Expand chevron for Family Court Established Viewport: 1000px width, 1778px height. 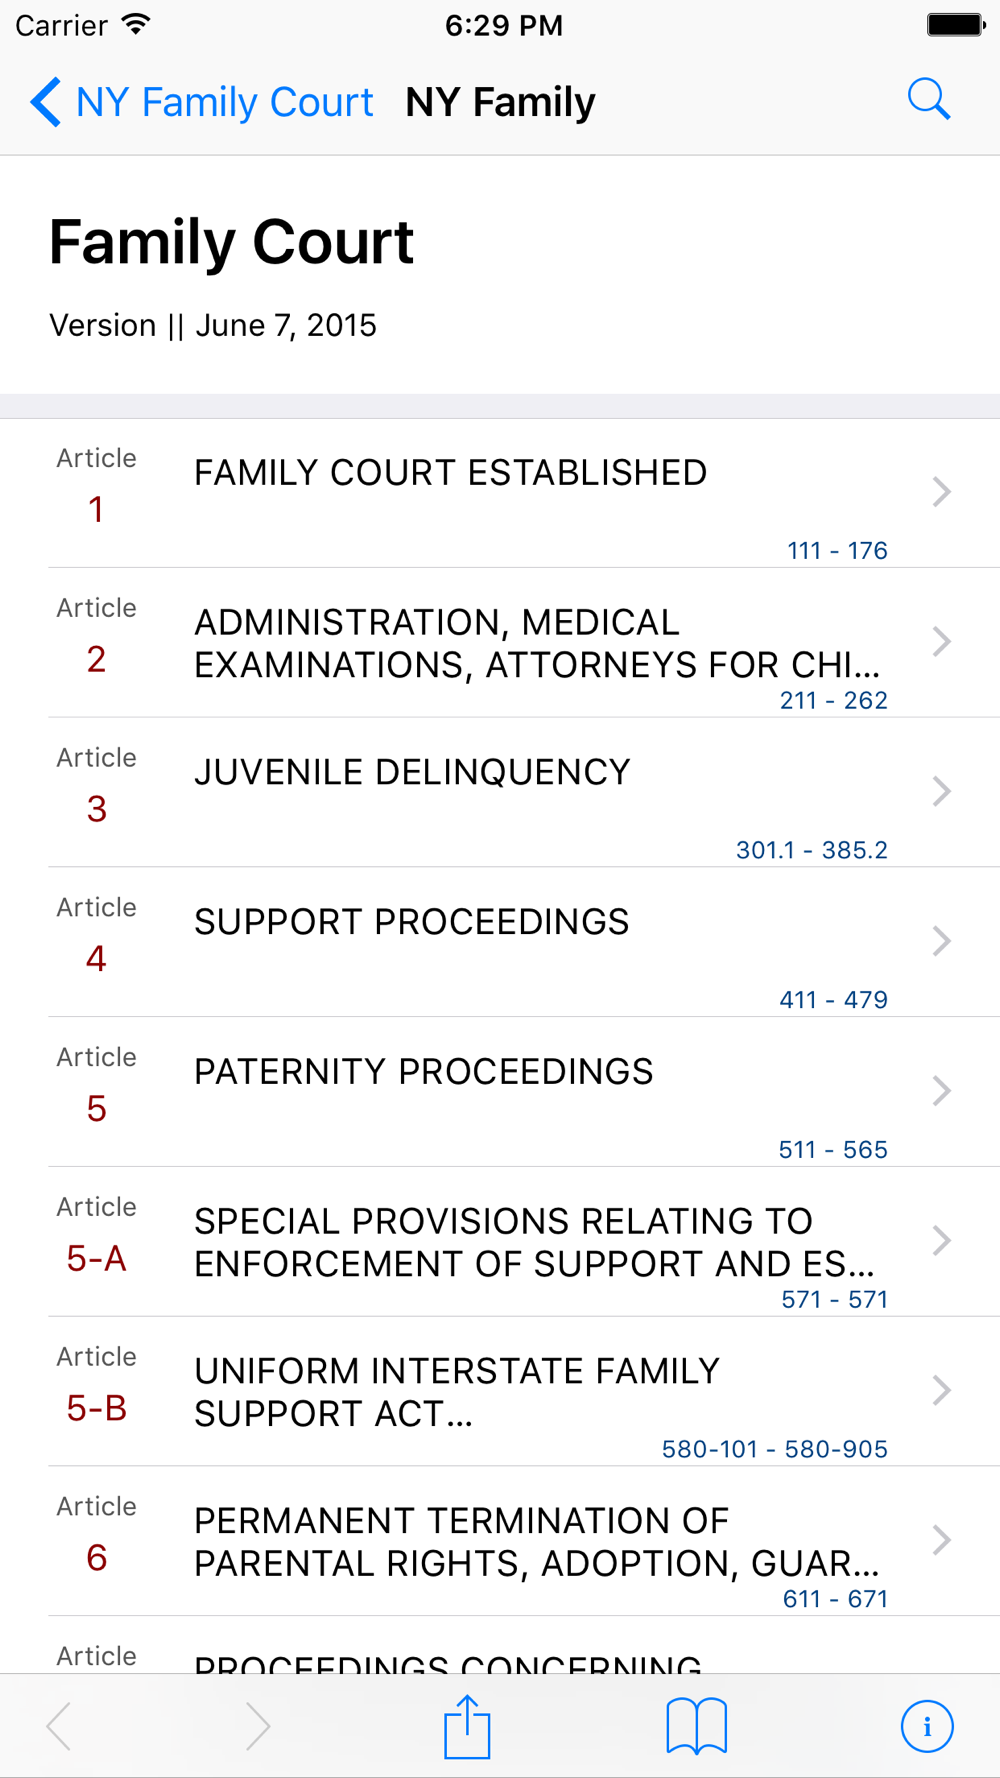click(x=941, y=492)
